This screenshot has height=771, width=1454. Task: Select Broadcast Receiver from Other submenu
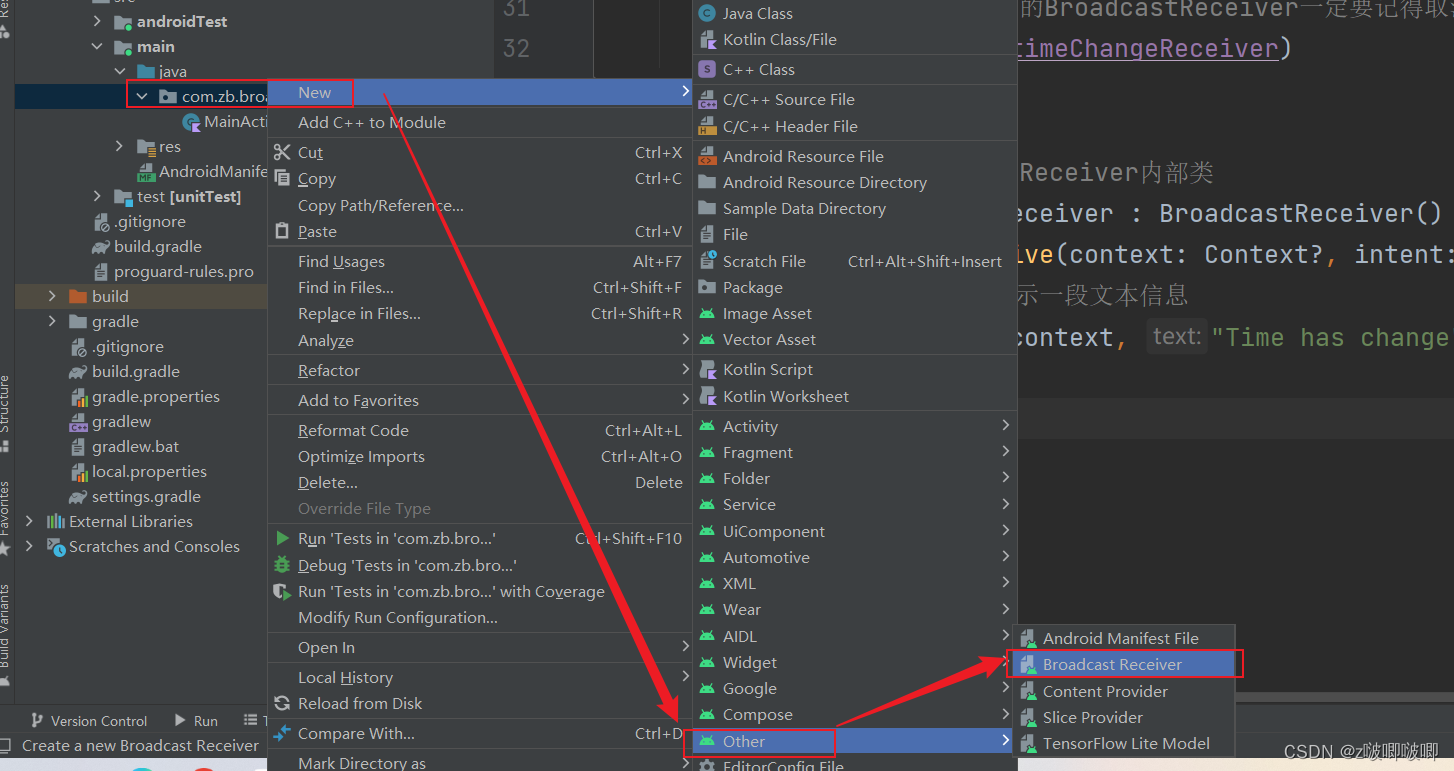coord(1125,664)
